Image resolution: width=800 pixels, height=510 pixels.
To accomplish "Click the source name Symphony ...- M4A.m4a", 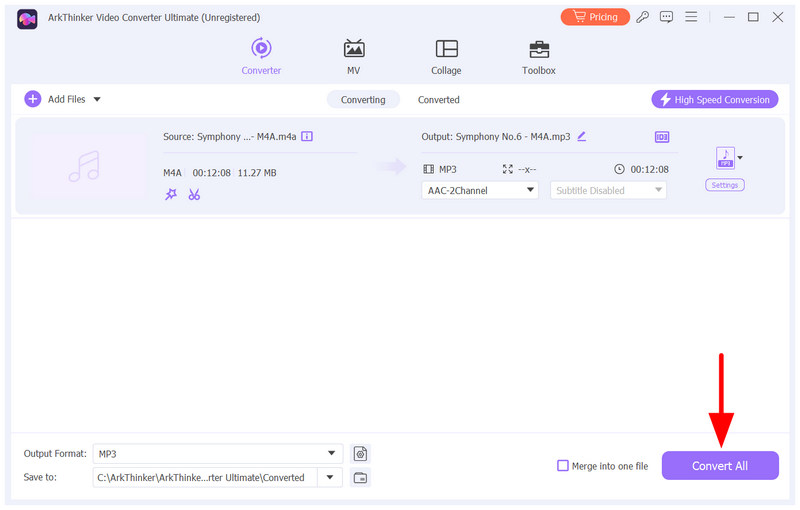I will [247, 136].
